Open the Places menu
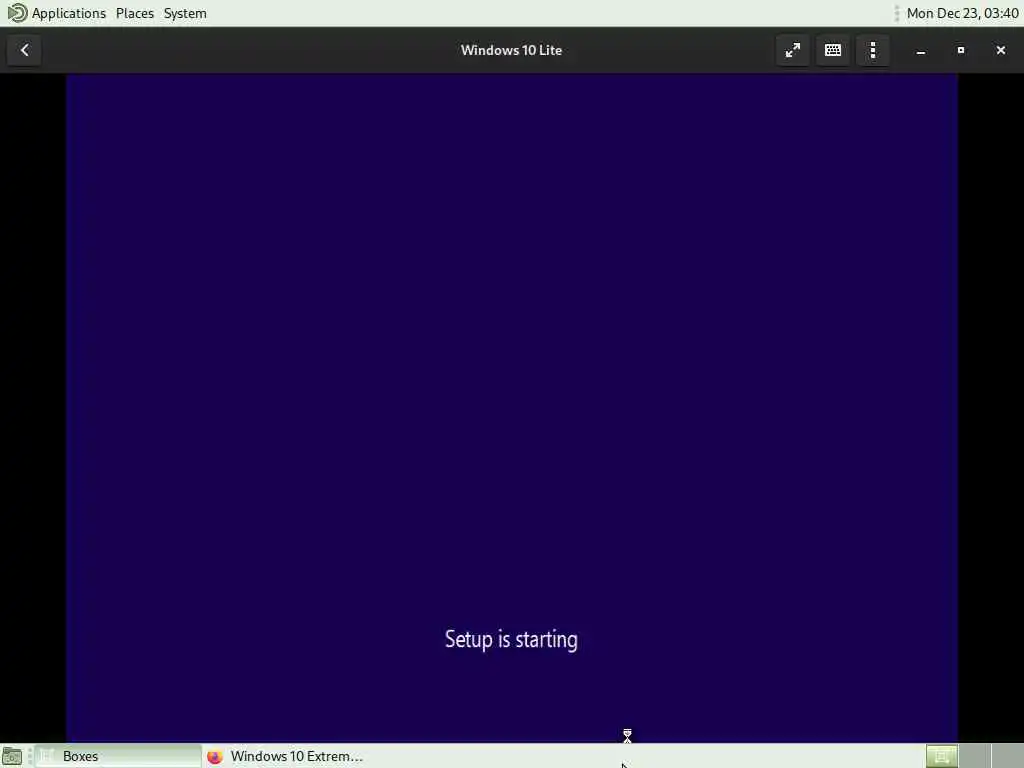The image size is (1024, 768). [135, 13]
